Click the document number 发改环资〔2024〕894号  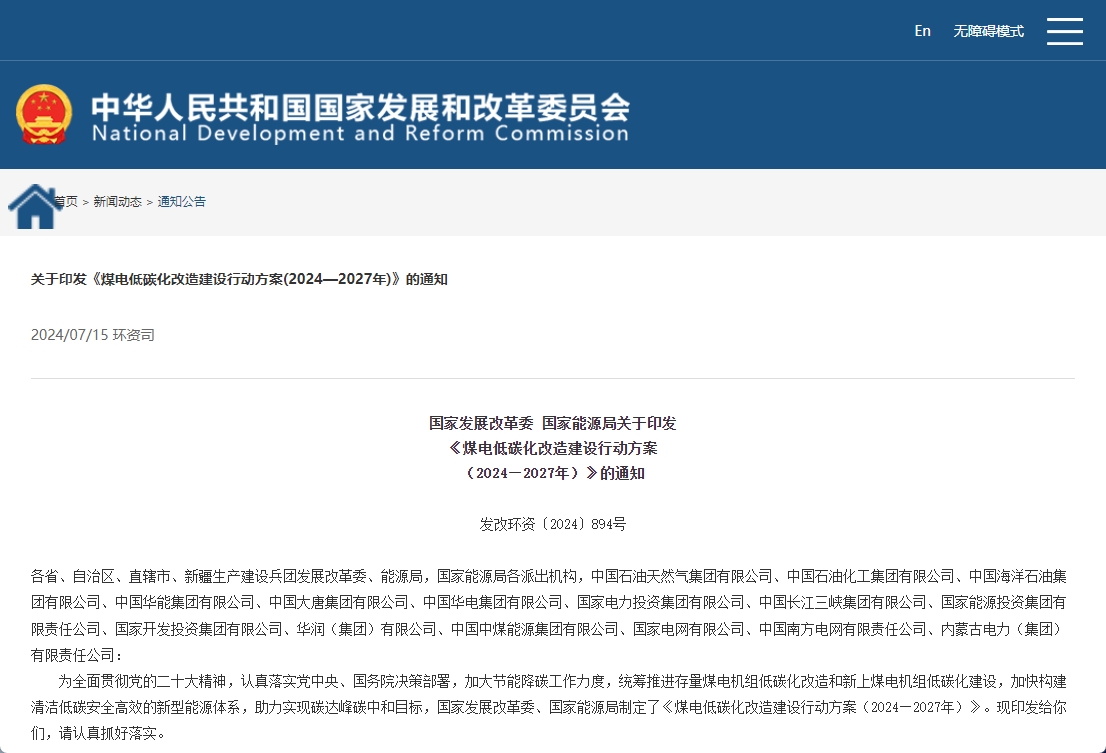[x=552, y=523]
